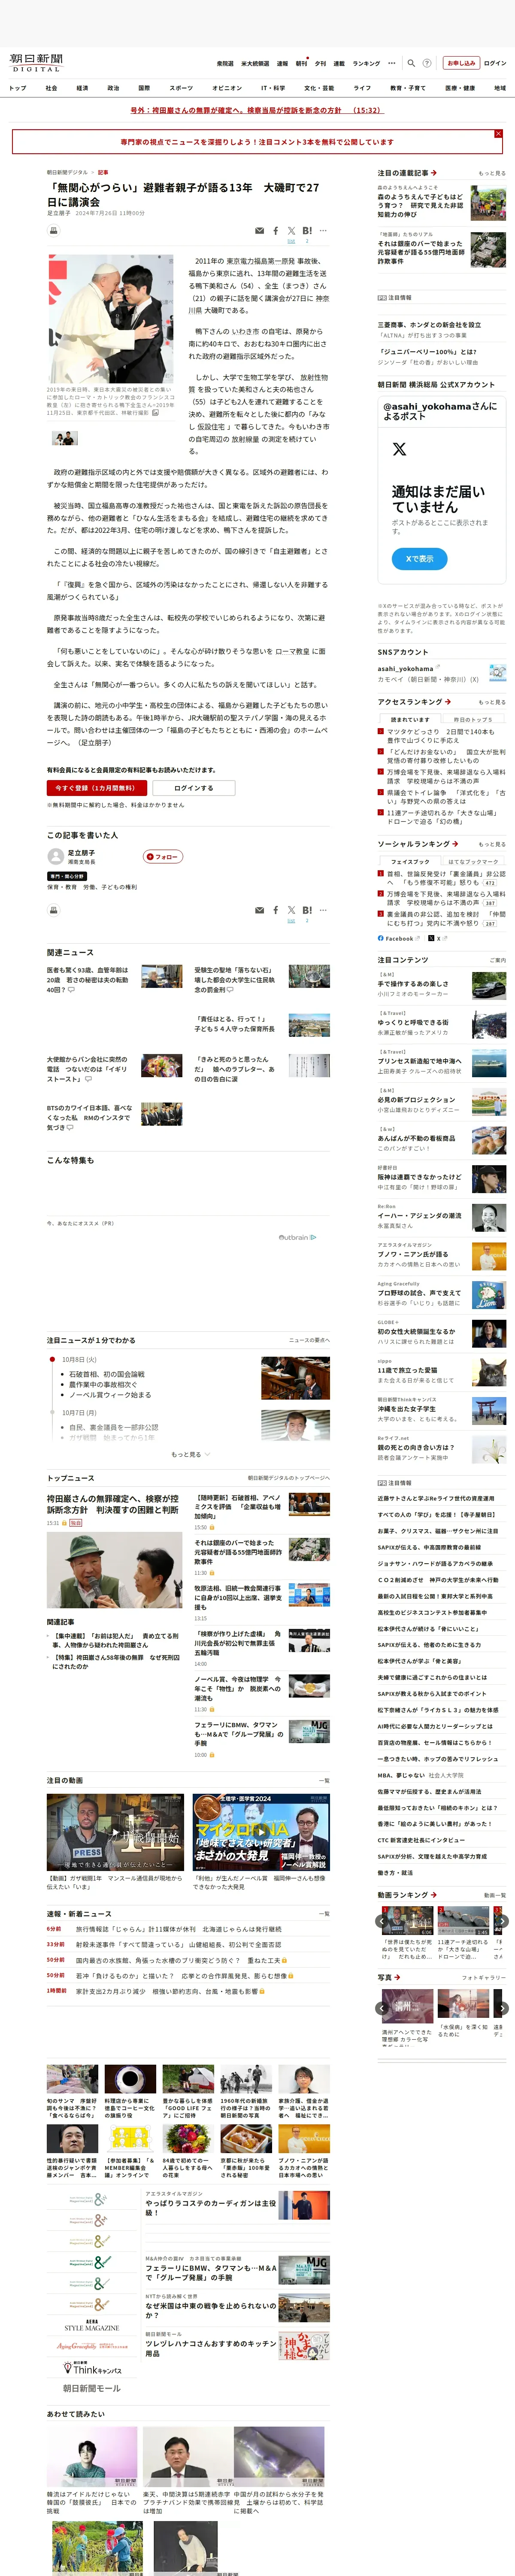Advance photo gallery carousel right arrow
The width and height of the screenshot is (515, 2576).
tap(502, 2007)
